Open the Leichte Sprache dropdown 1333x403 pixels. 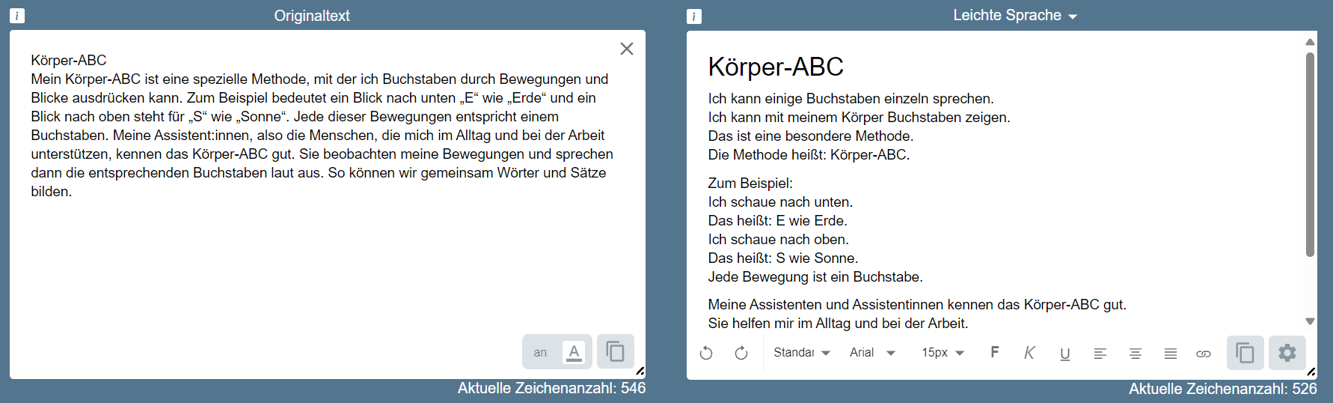[x=1015, y=16]
